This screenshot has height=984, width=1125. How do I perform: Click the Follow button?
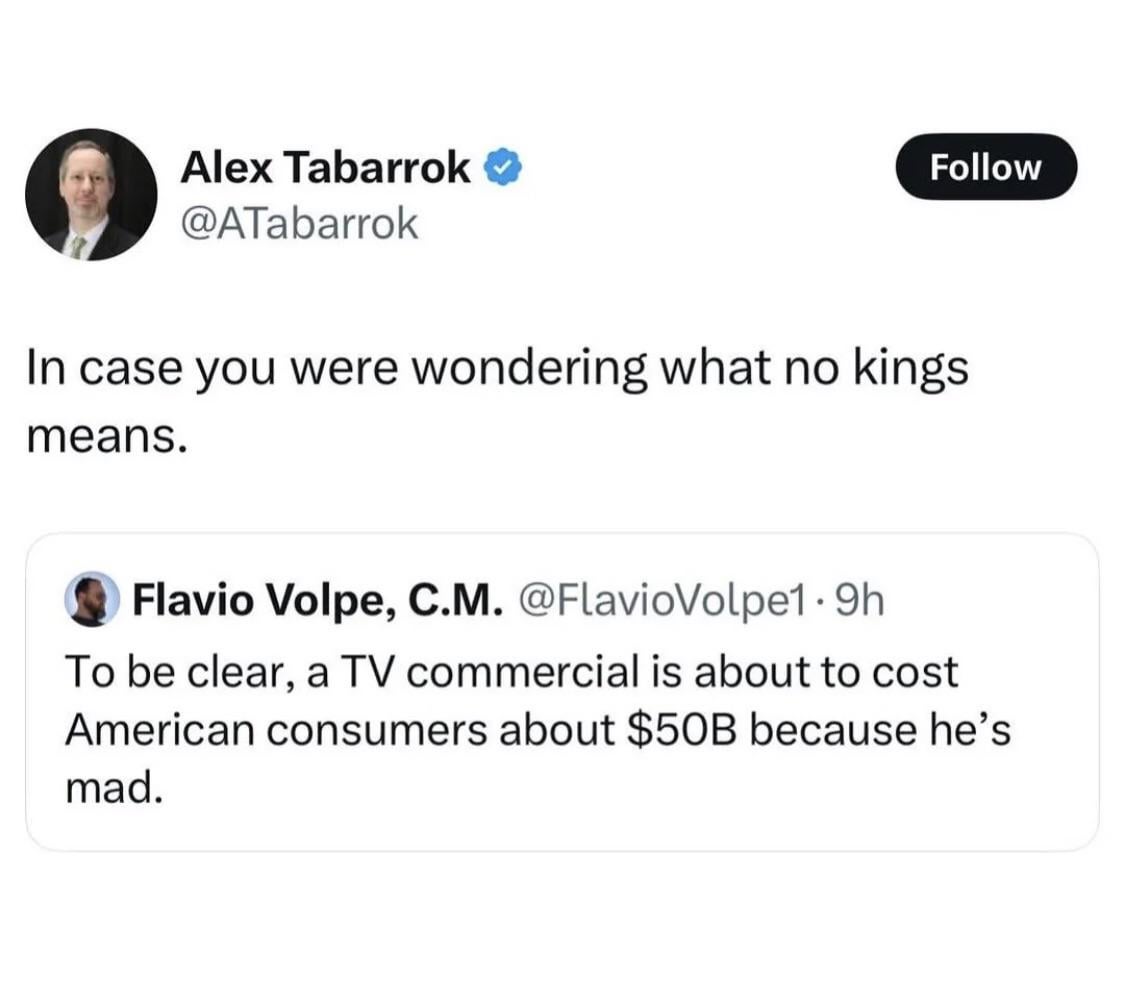click(x=985, y=167)
